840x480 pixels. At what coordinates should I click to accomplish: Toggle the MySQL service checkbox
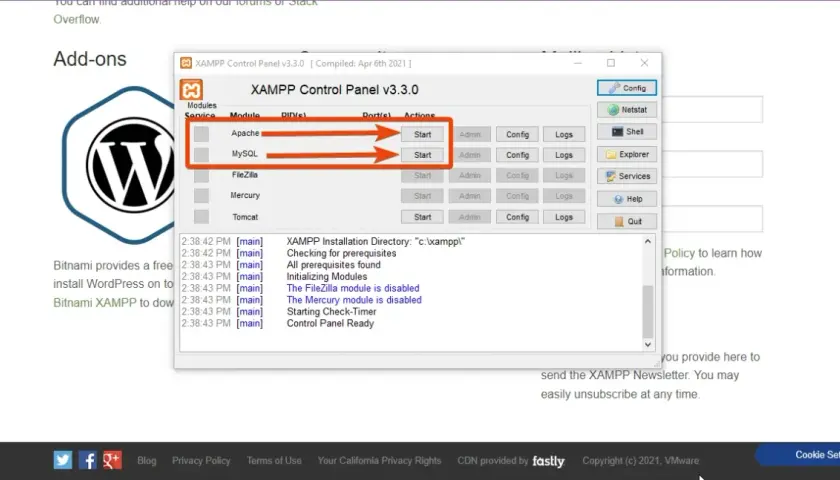click(201, 154)
